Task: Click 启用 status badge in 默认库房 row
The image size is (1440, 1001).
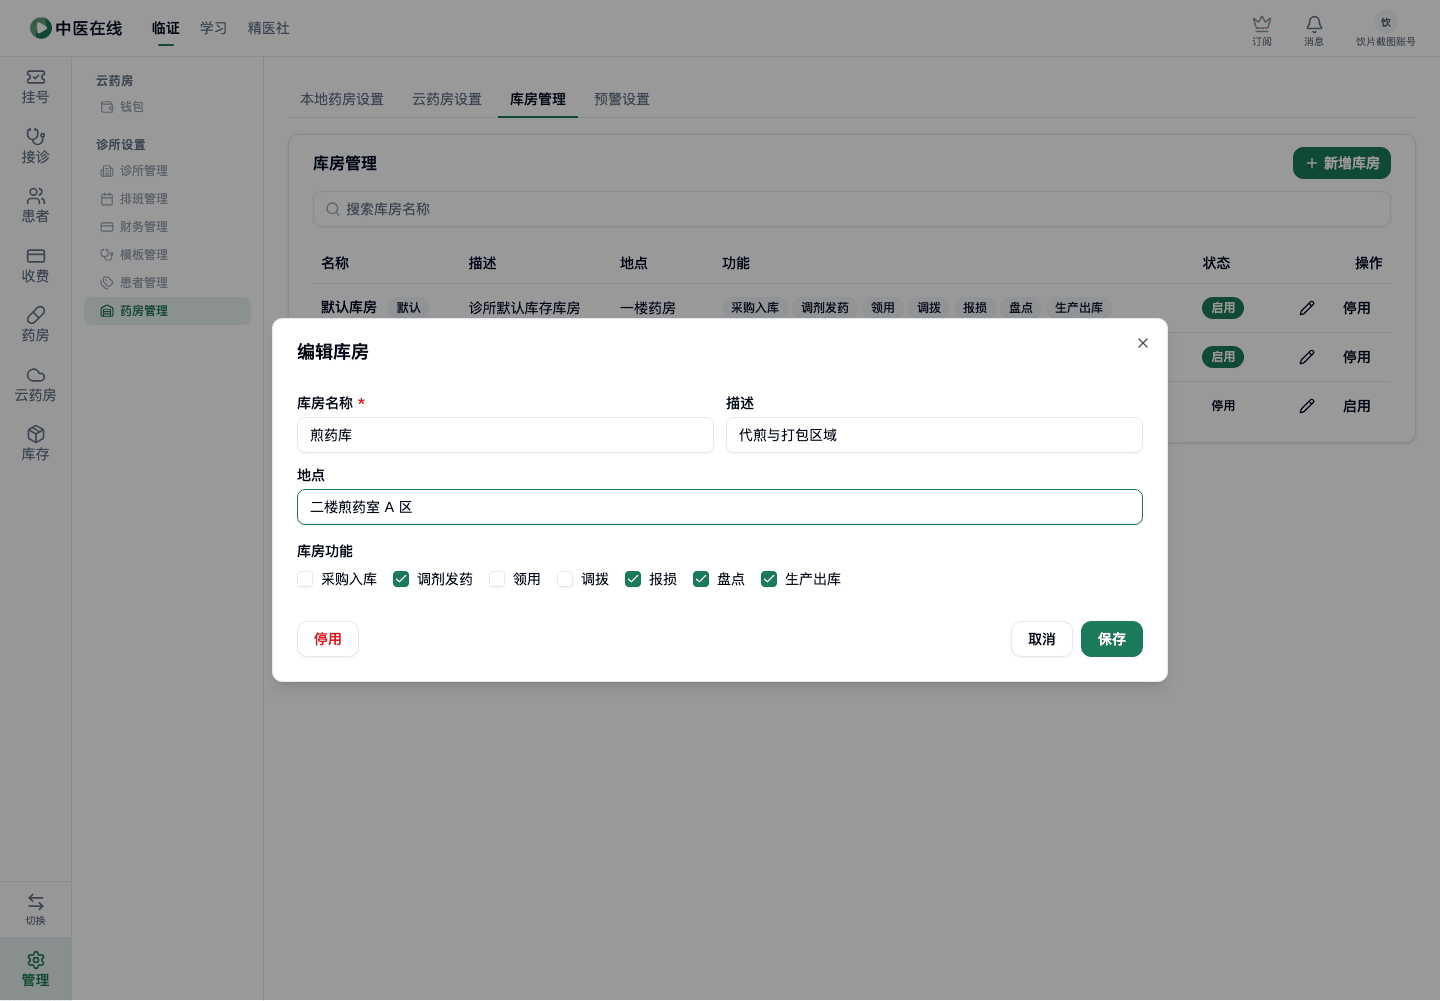Action: 1223,308
